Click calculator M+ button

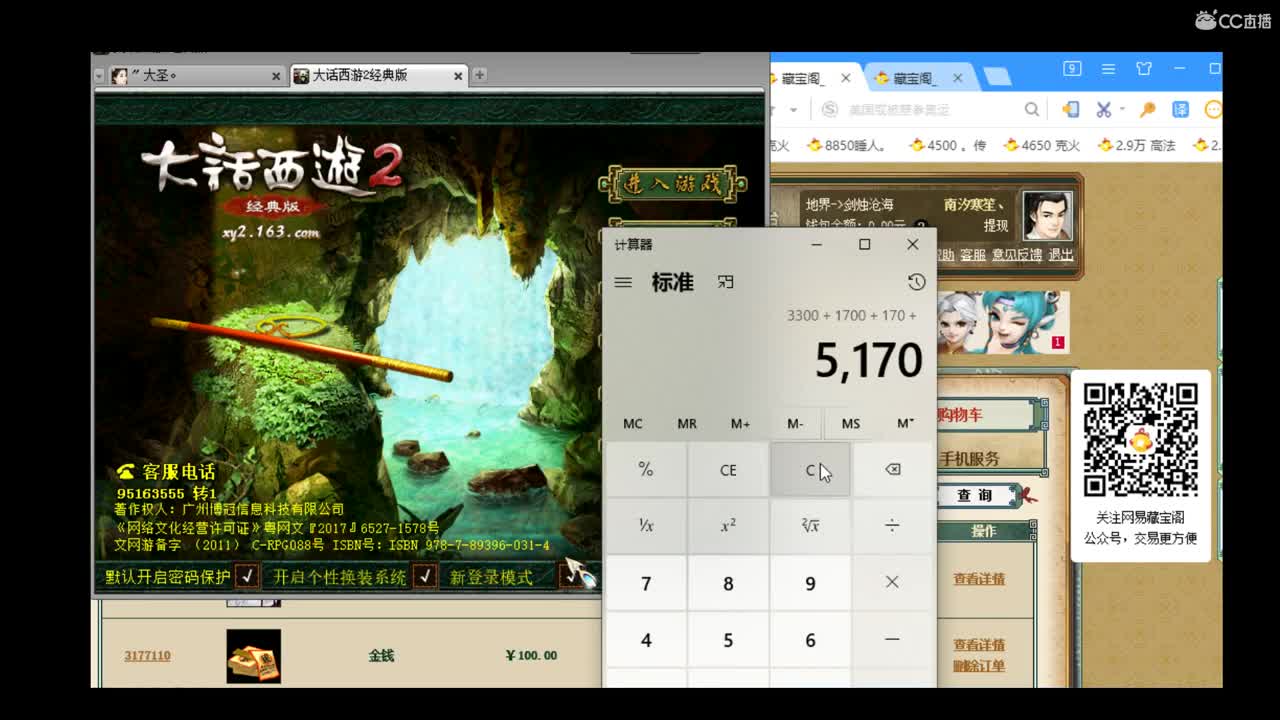[x=740, y=423]
